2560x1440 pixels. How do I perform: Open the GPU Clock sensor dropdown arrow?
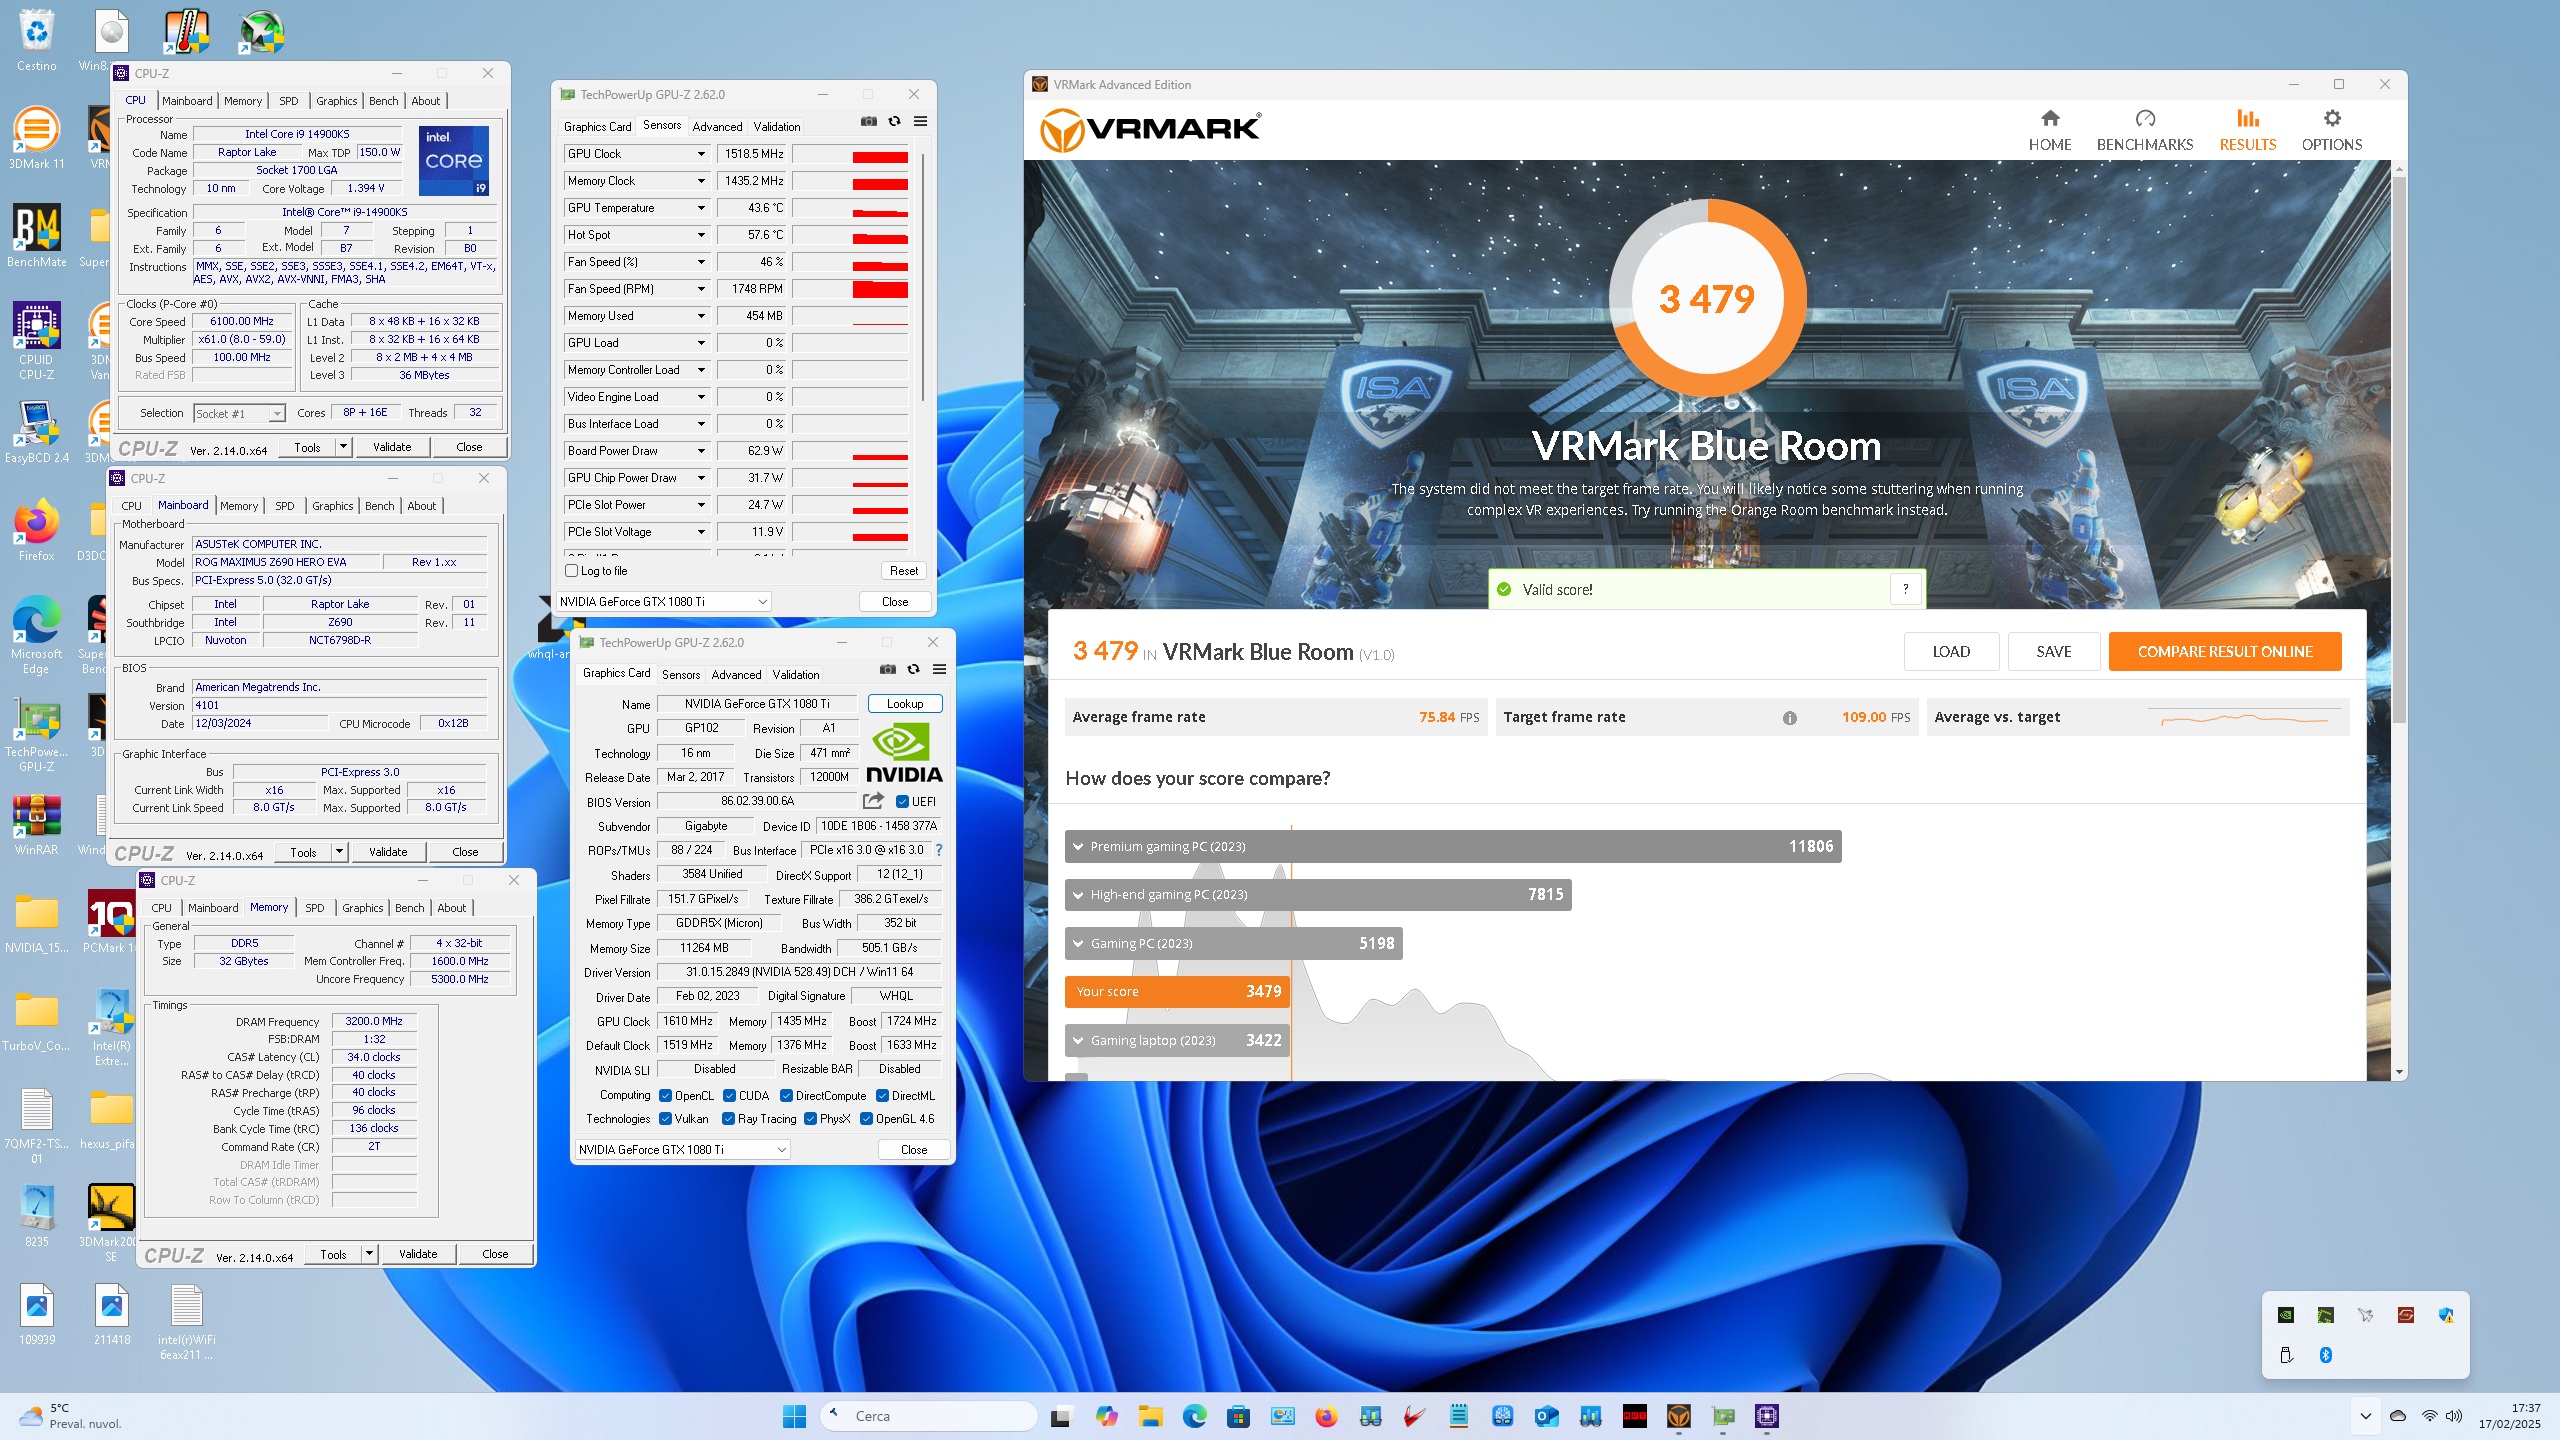701,154
